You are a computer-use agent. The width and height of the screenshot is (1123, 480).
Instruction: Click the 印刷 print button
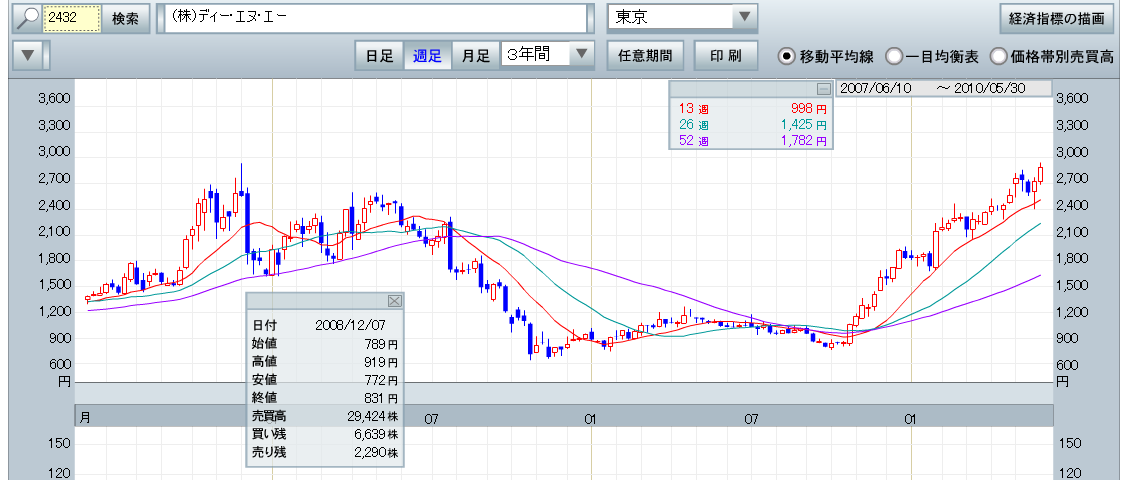(x=726, y=56)
